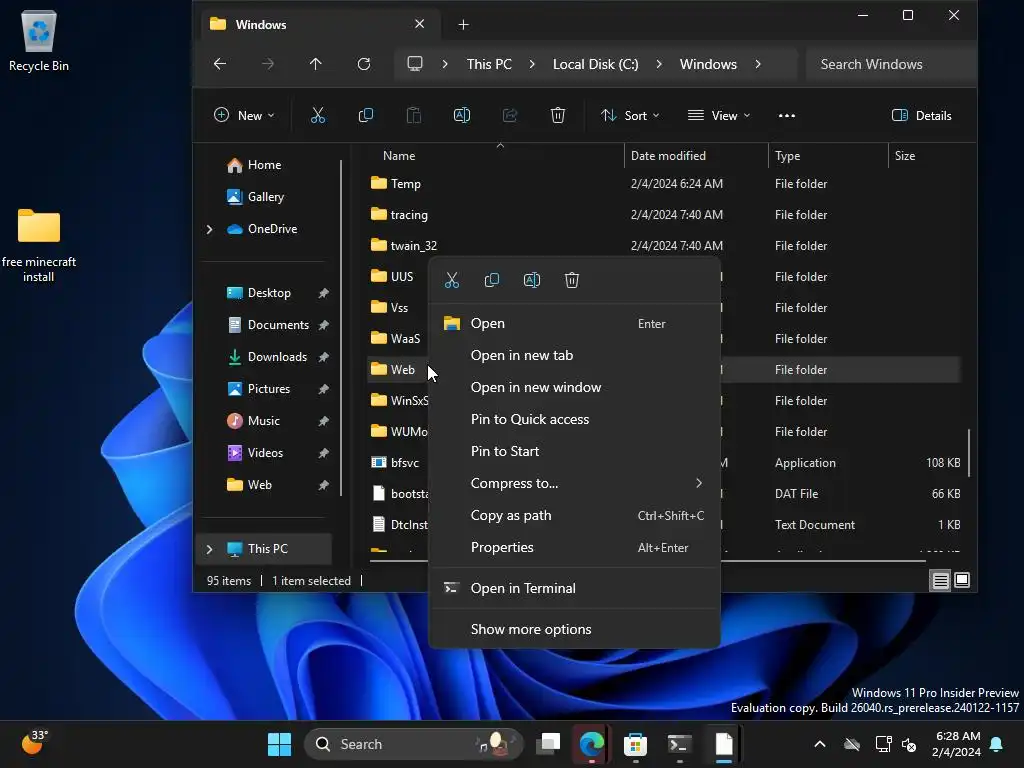Open the Sort dropdown

coord(630,116)
